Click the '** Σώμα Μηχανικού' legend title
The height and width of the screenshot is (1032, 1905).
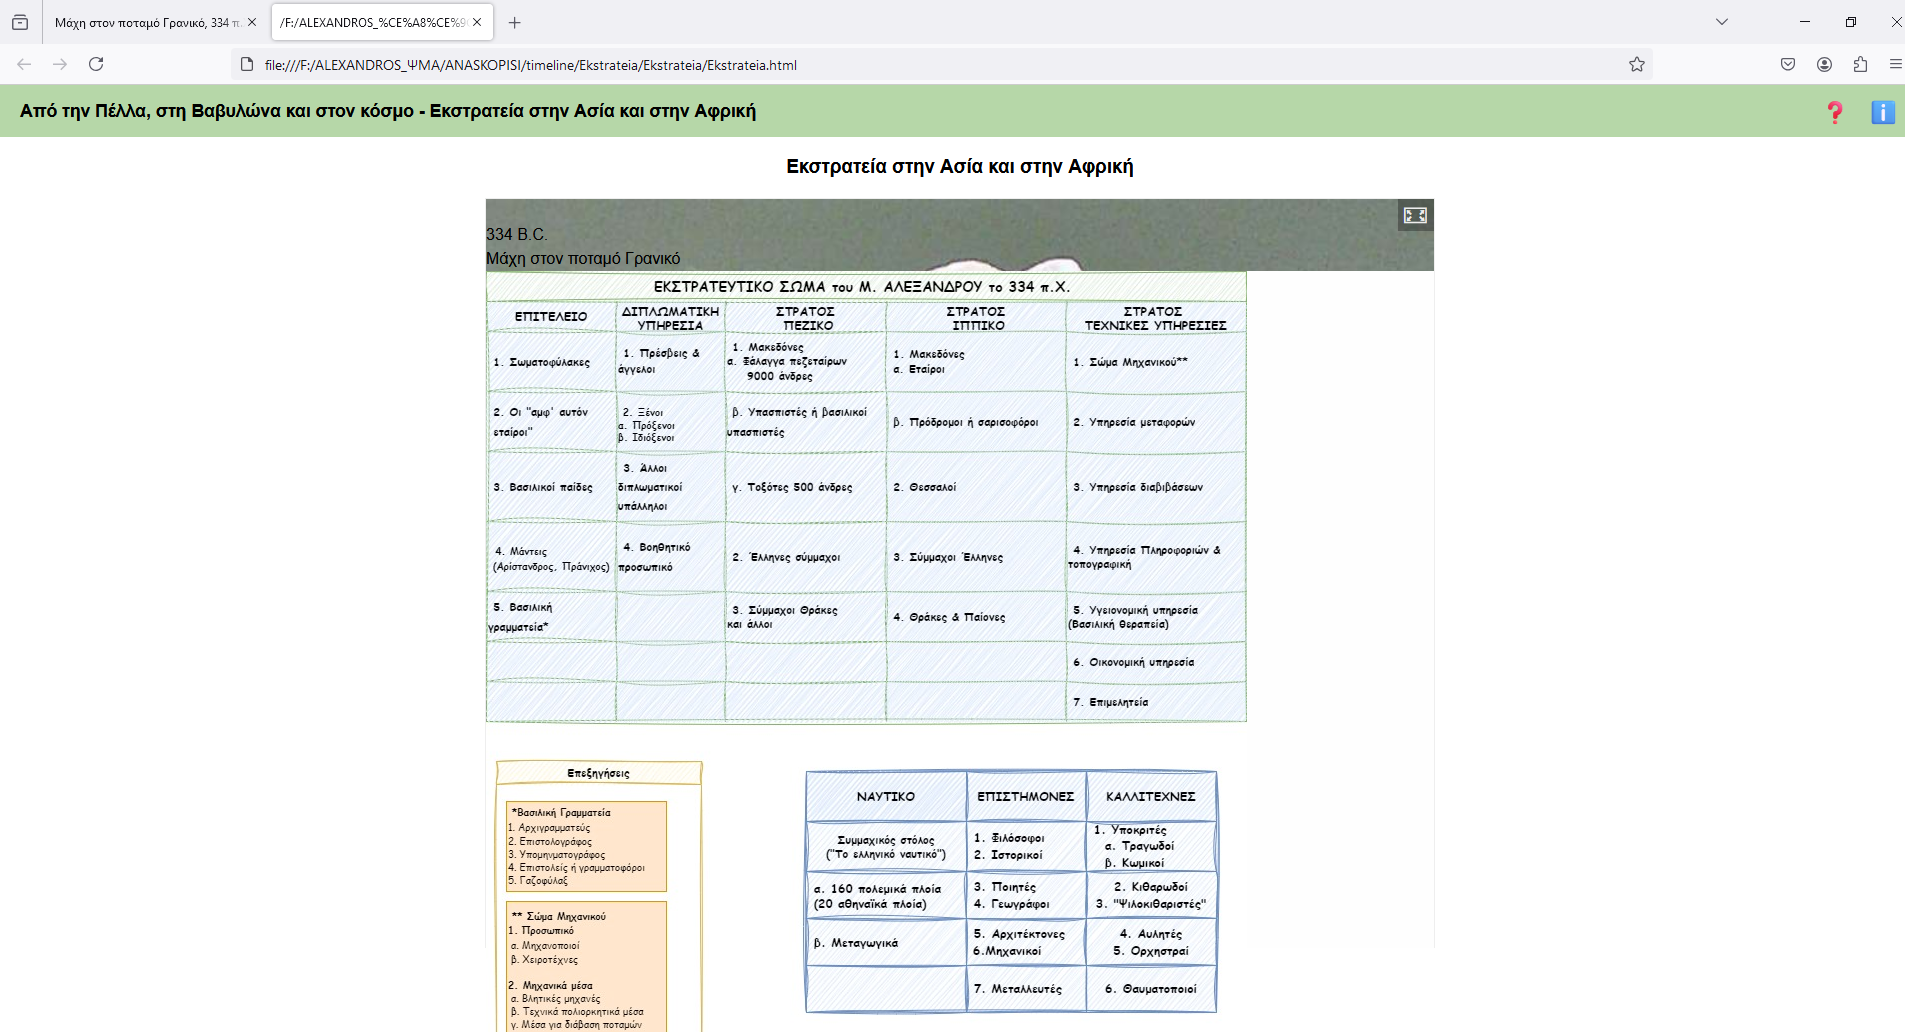[x=559, y=916]
